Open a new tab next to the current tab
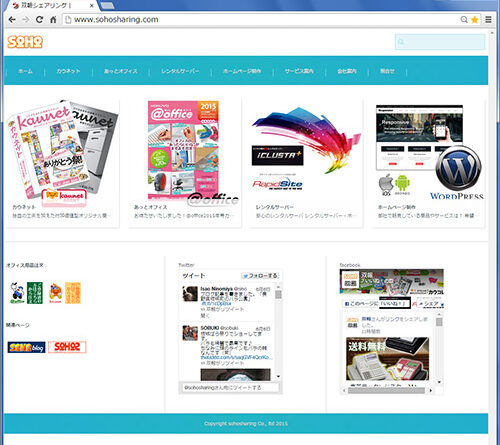Viewport: 500px width, 445px height. coord(107,5)
